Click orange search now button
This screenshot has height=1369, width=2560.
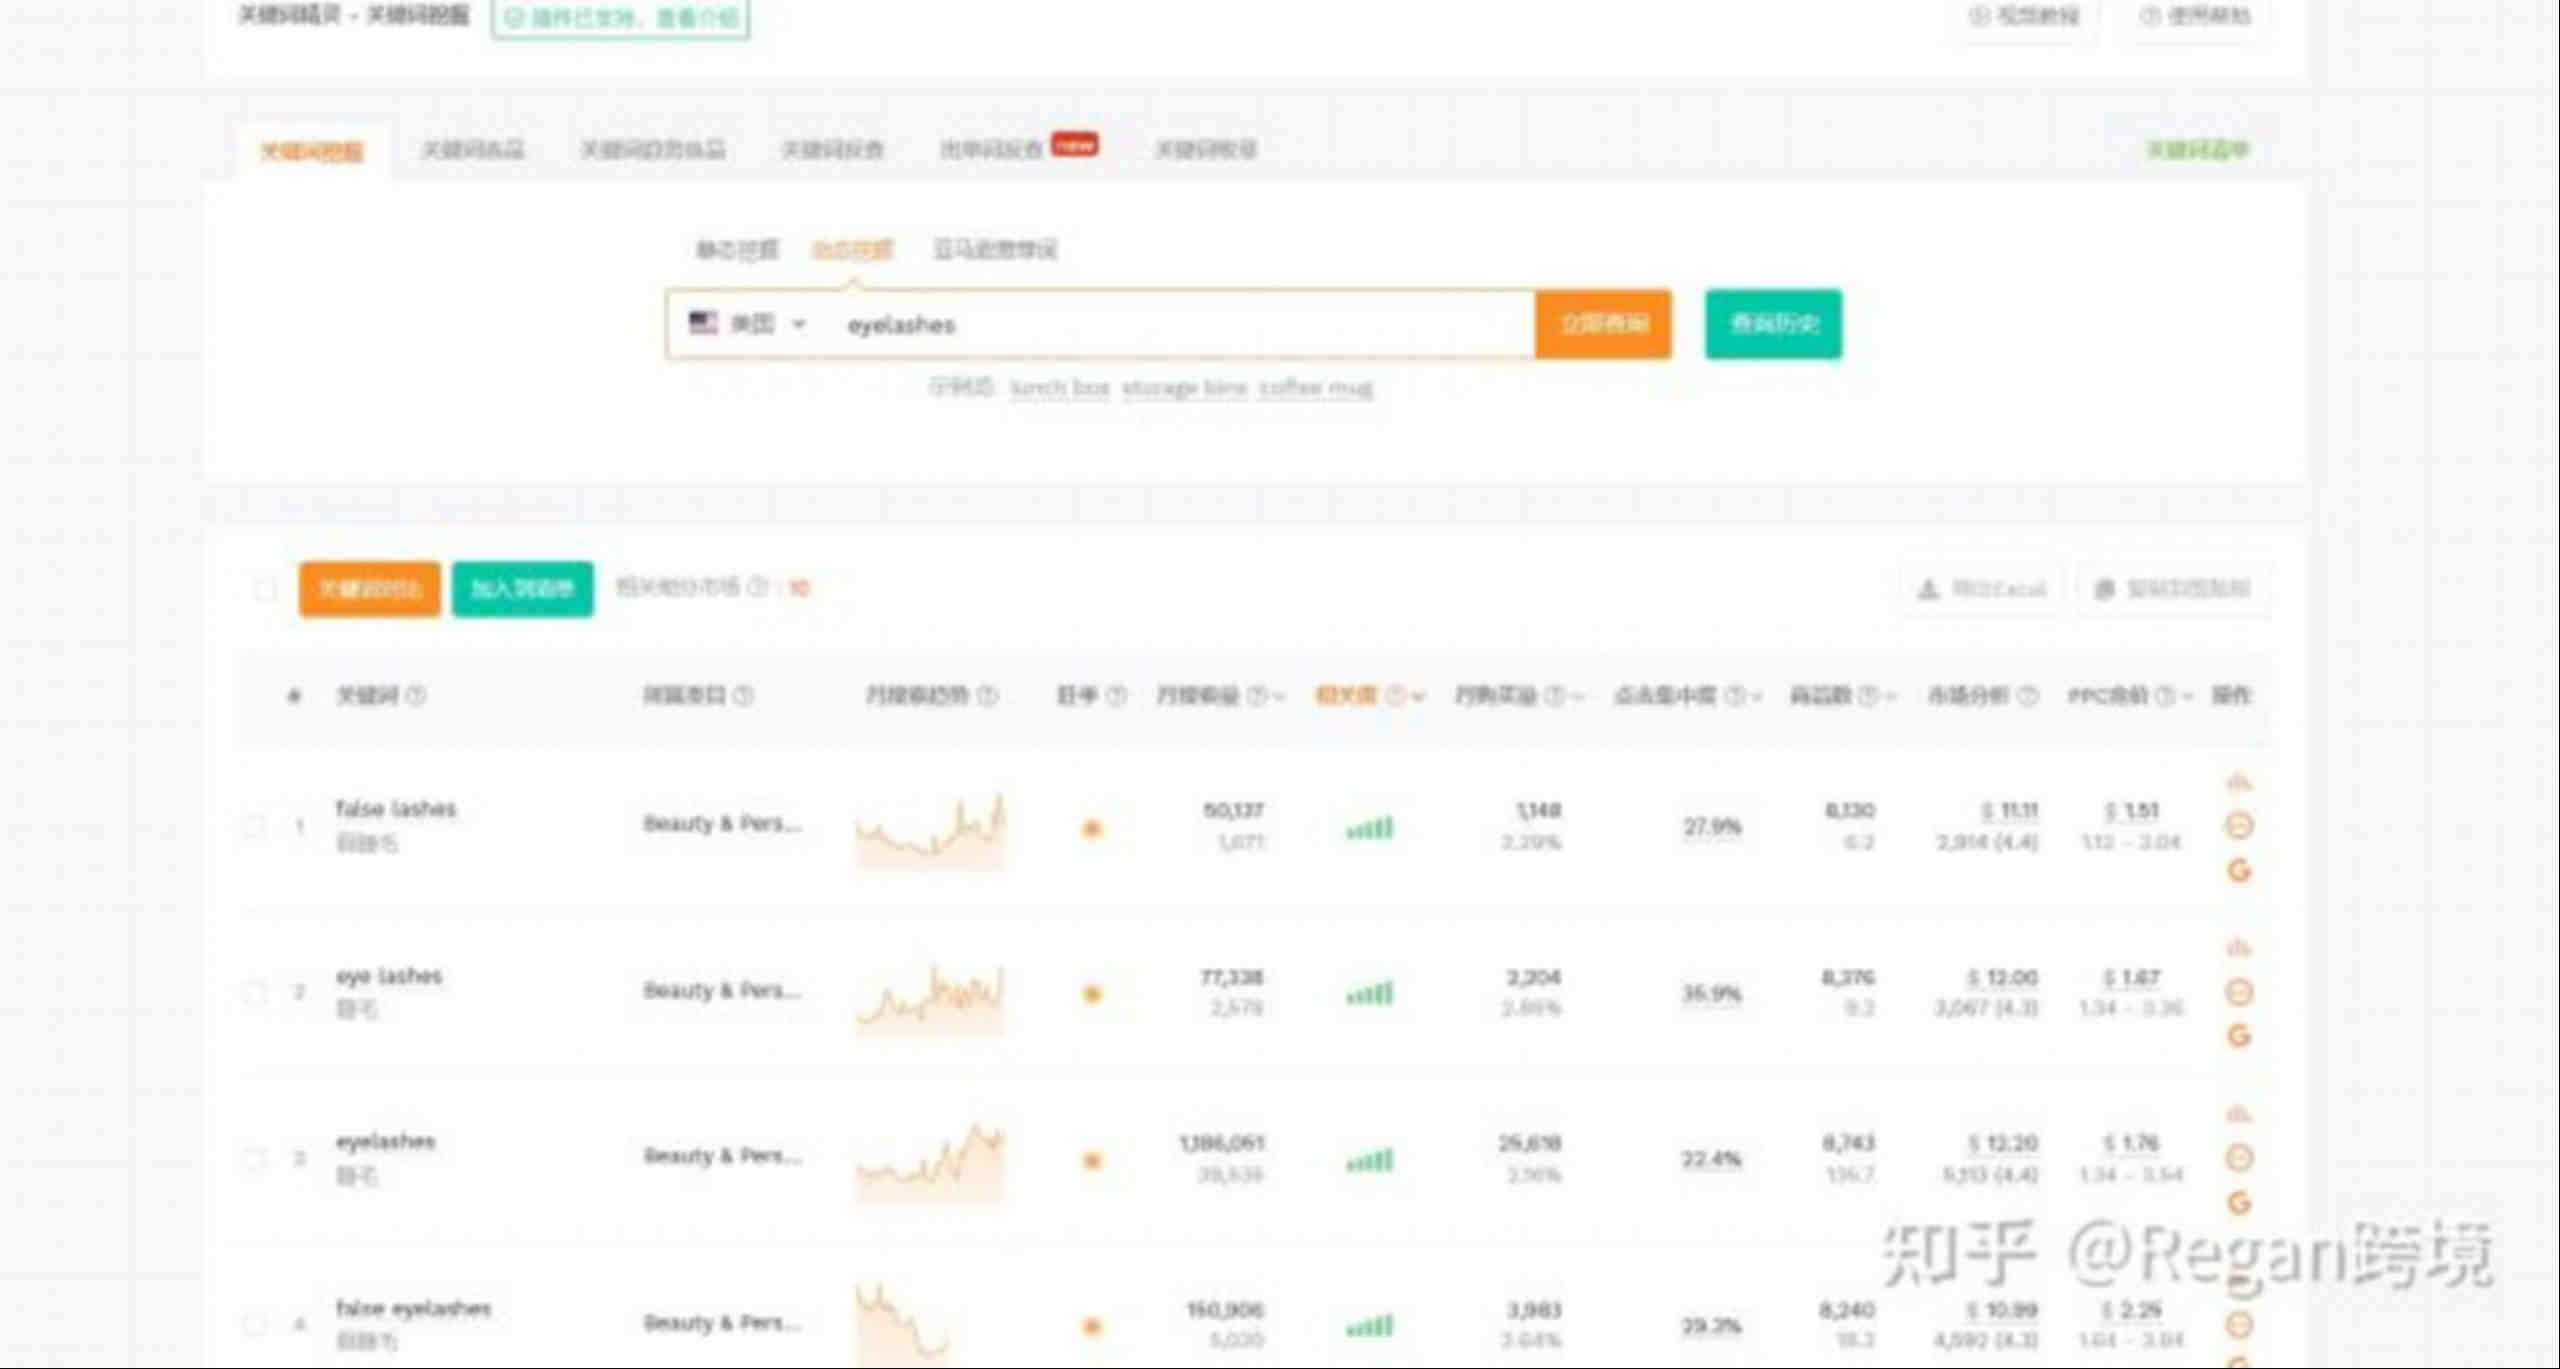(x=1604, y=324)
